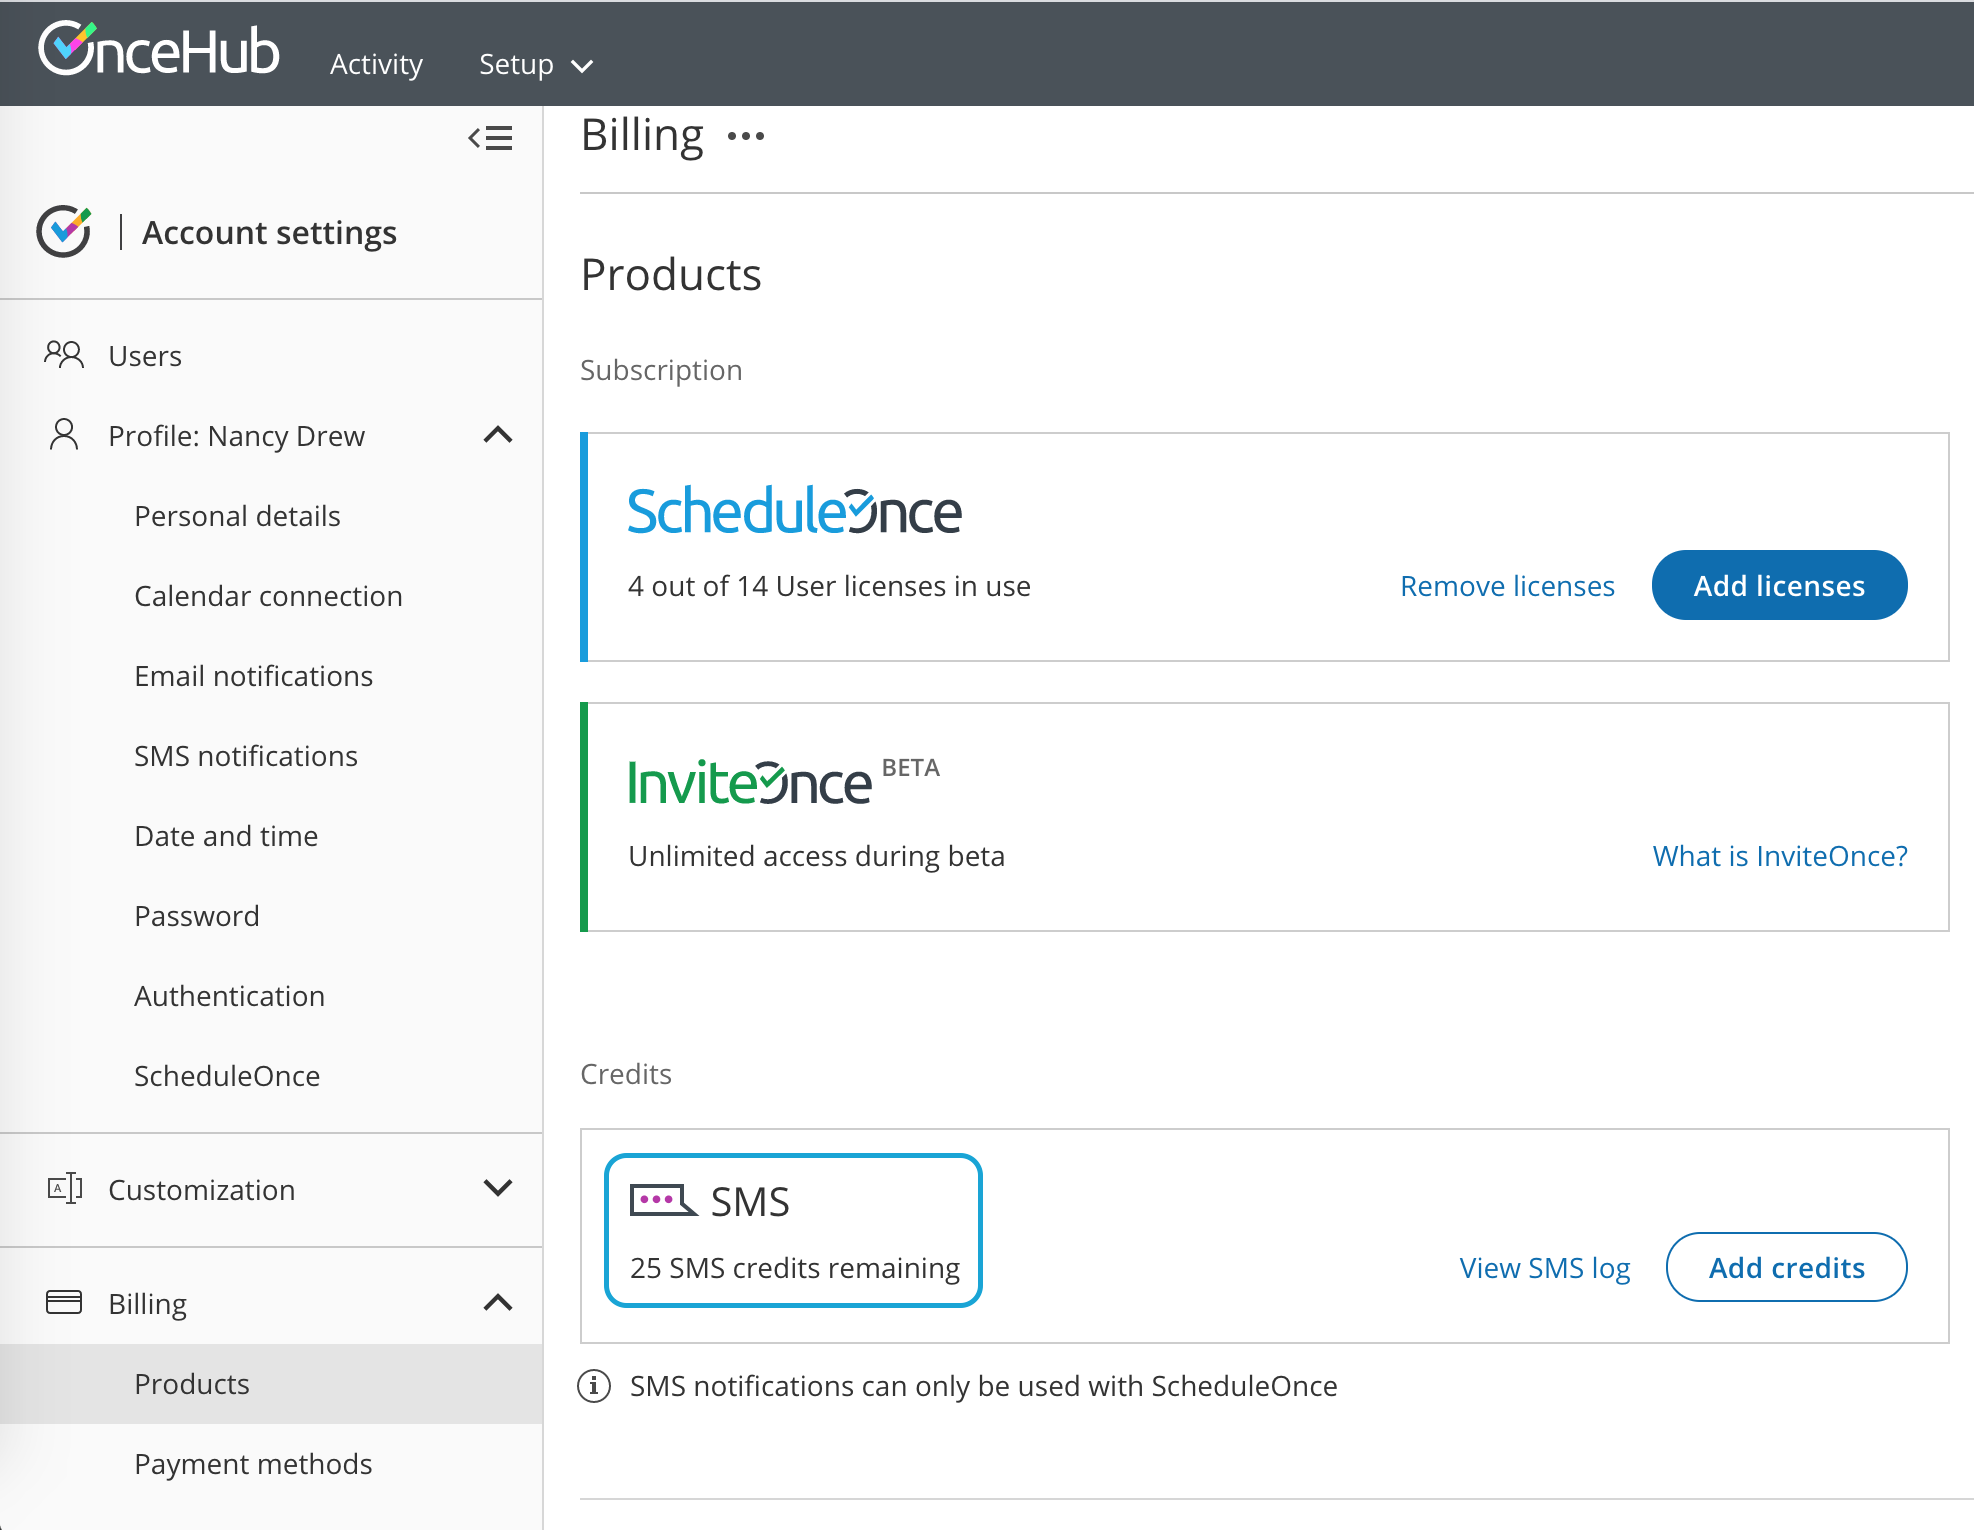
Task: Go to the Activity tab
Action: [376, 65]
